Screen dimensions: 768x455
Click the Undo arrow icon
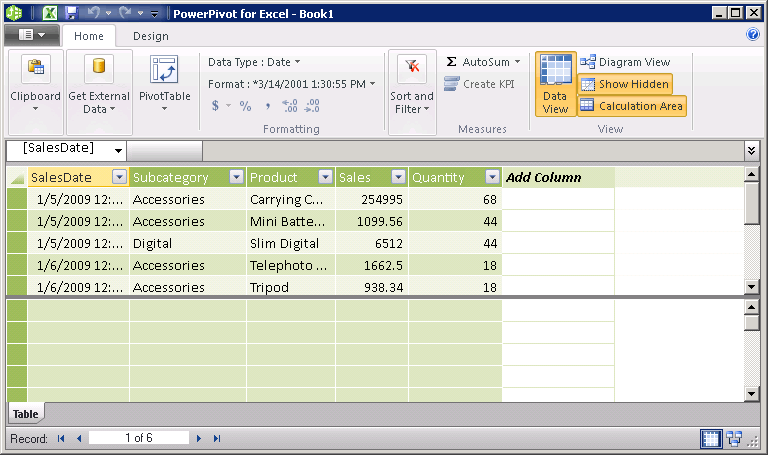coord(94,13)
